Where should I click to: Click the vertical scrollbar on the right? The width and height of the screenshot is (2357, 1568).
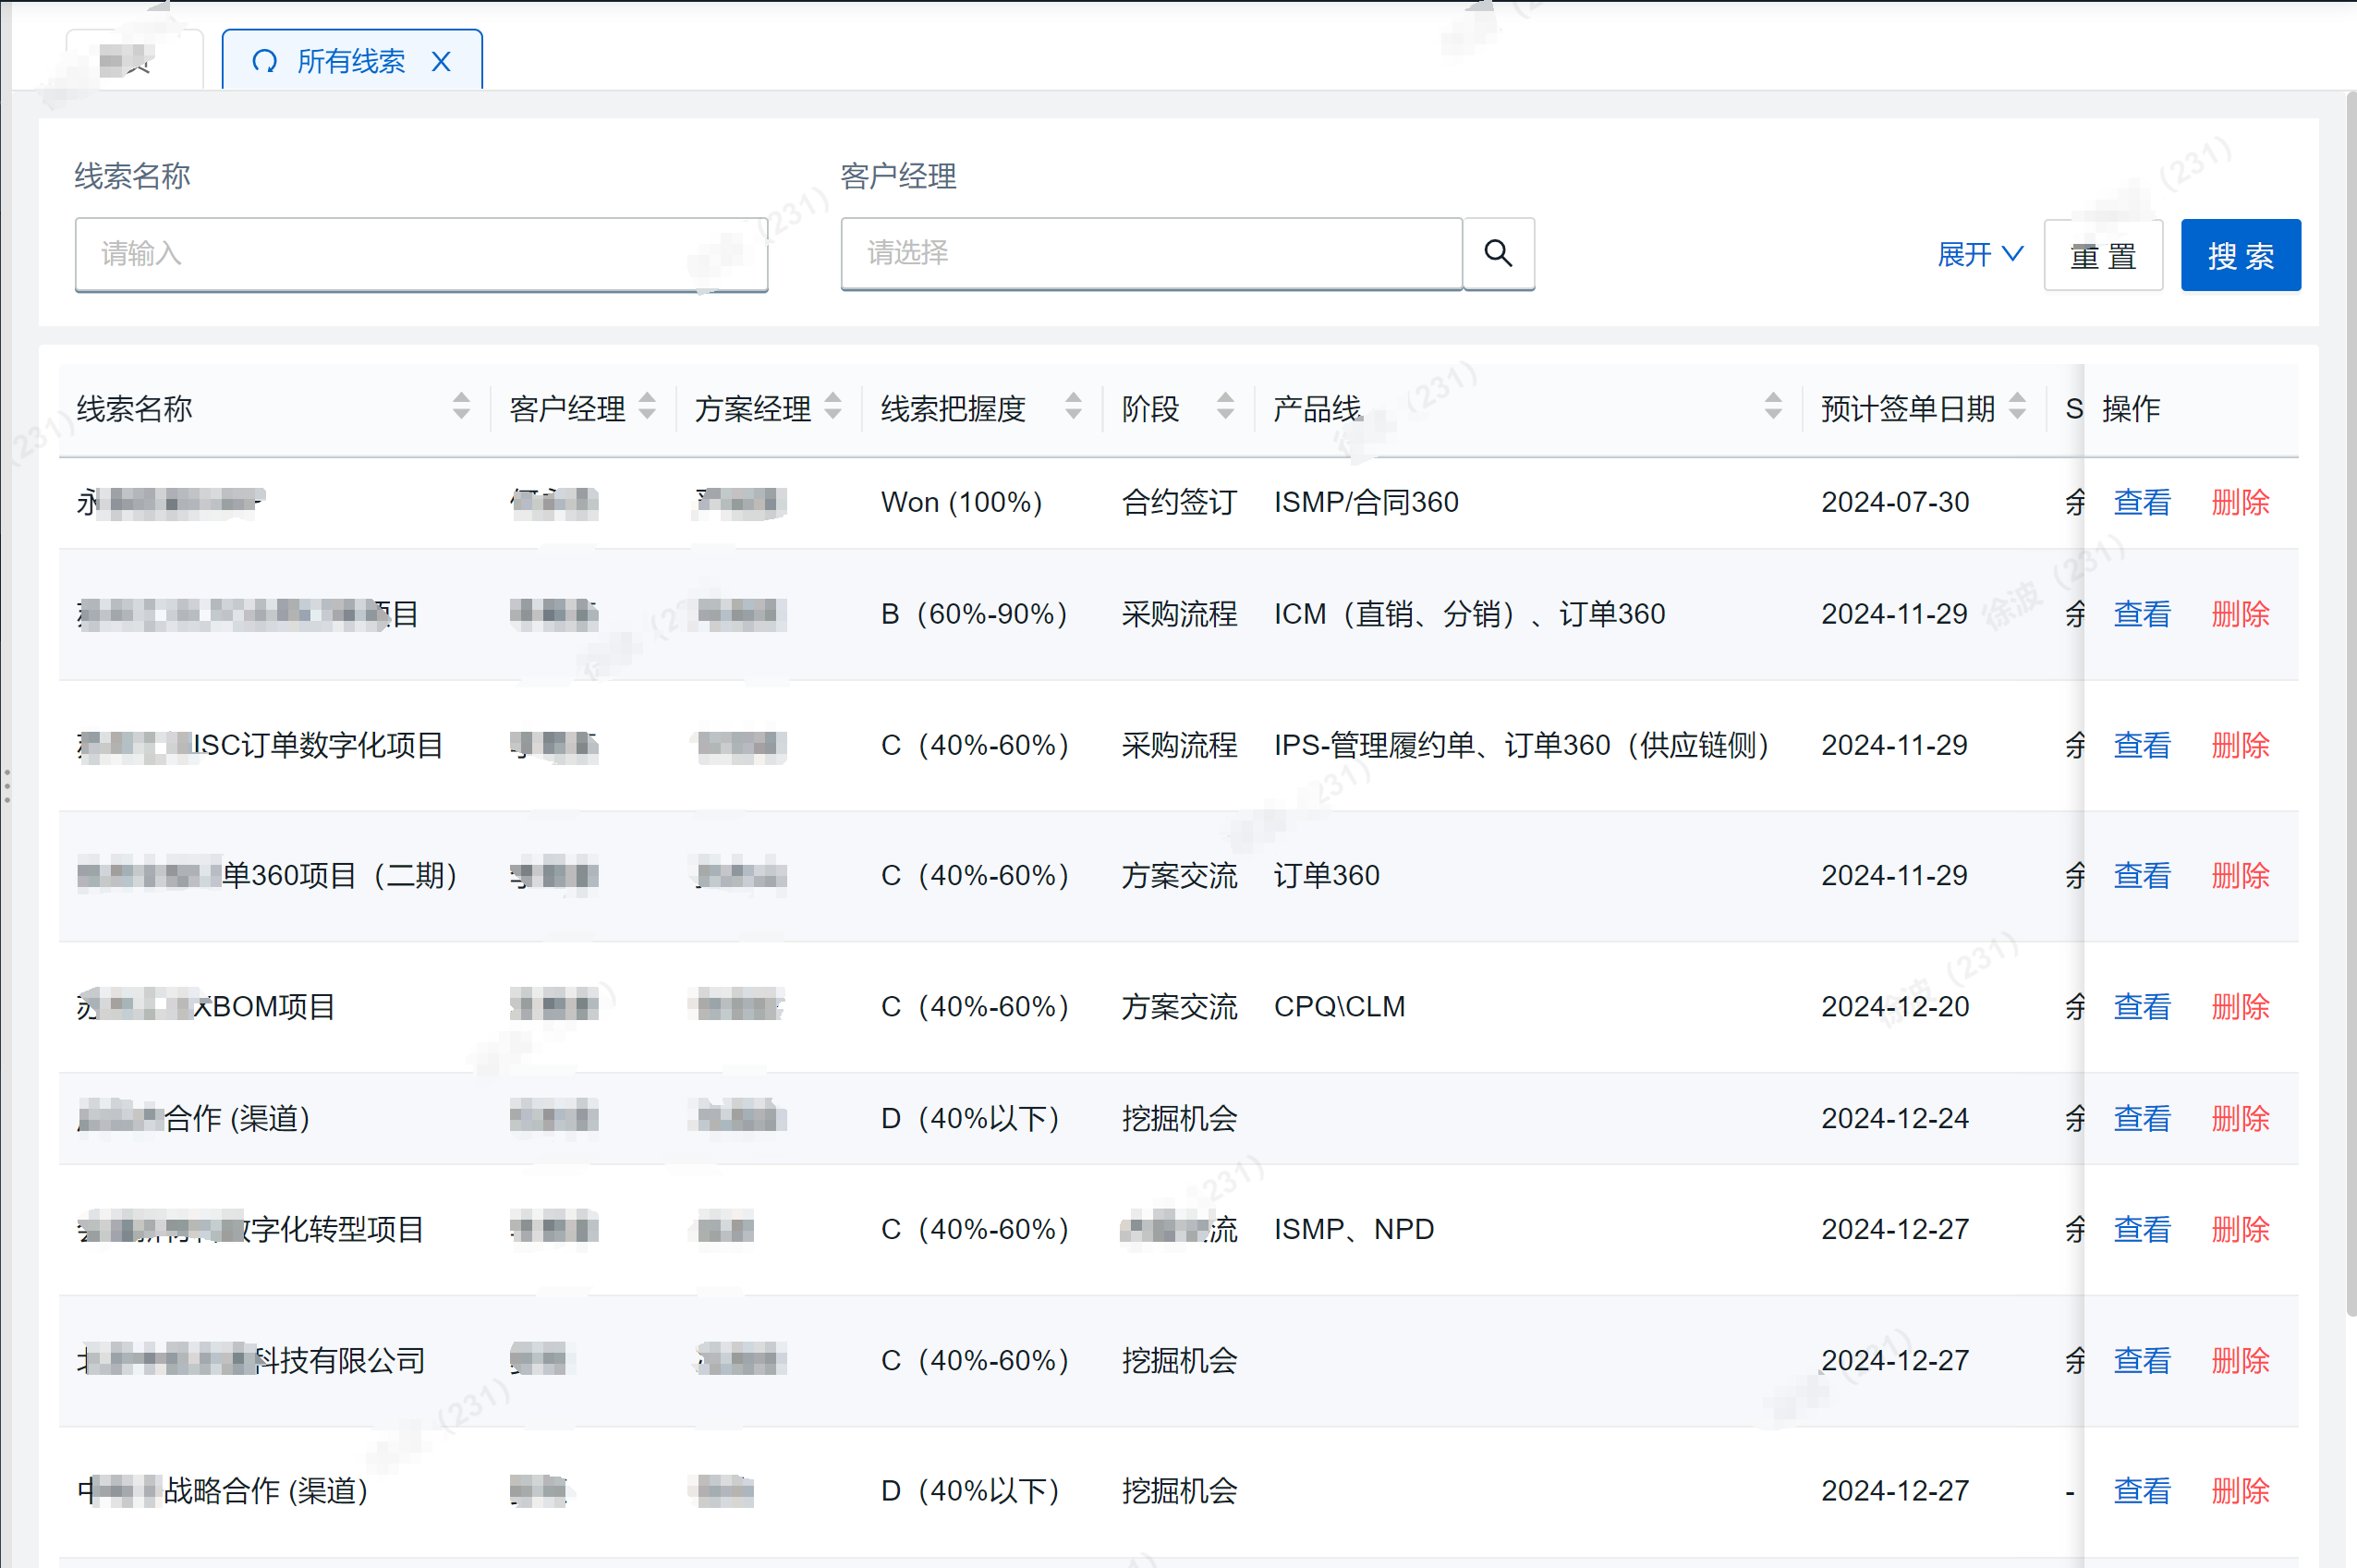[2350, 704]
